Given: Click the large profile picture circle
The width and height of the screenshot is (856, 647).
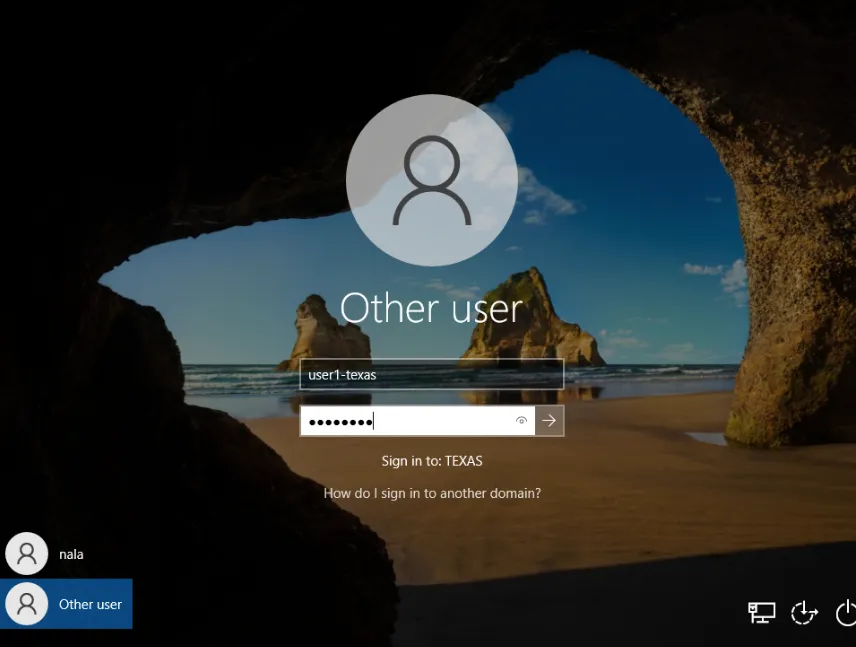Looking at the screenshot, I should [432, 180].
